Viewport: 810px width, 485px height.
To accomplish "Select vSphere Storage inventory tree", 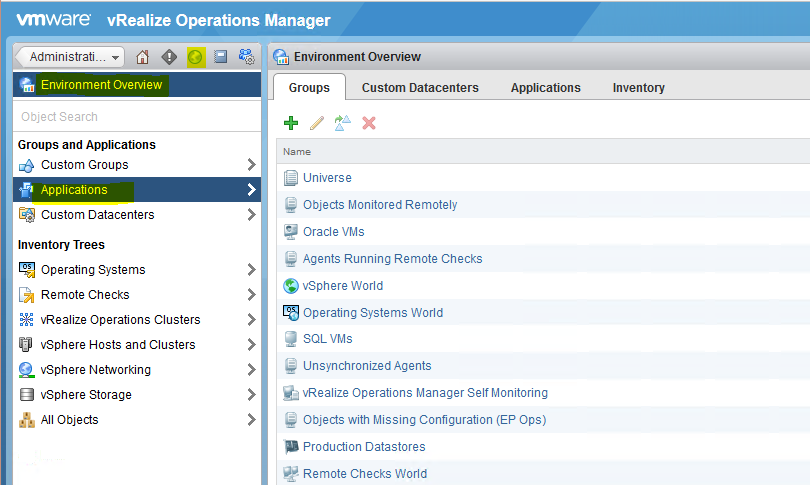I will 86,395.
